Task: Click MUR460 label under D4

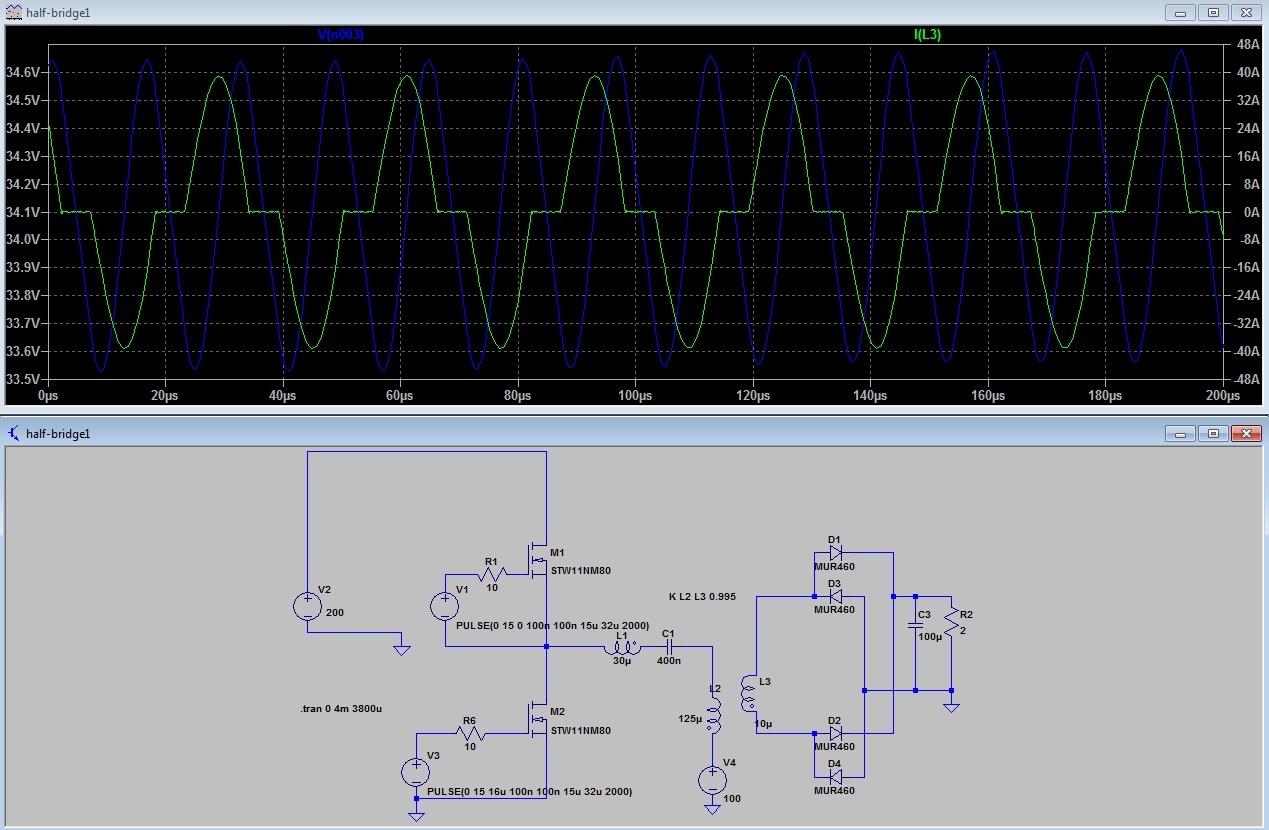Action: [834, 790]
